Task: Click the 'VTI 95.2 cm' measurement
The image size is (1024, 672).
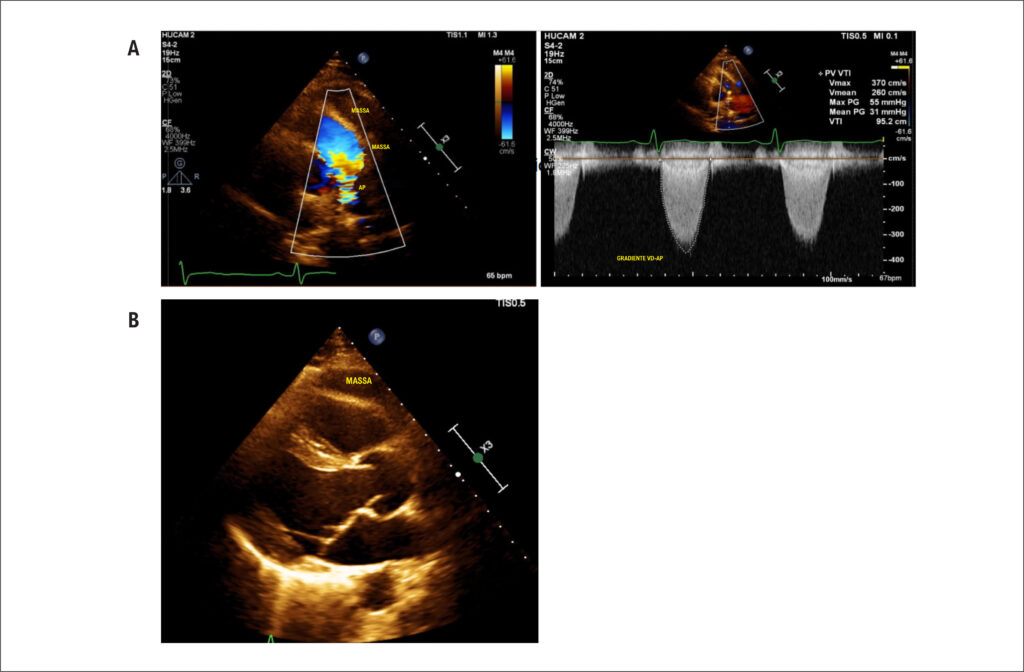Action: (x=867, y=122)
